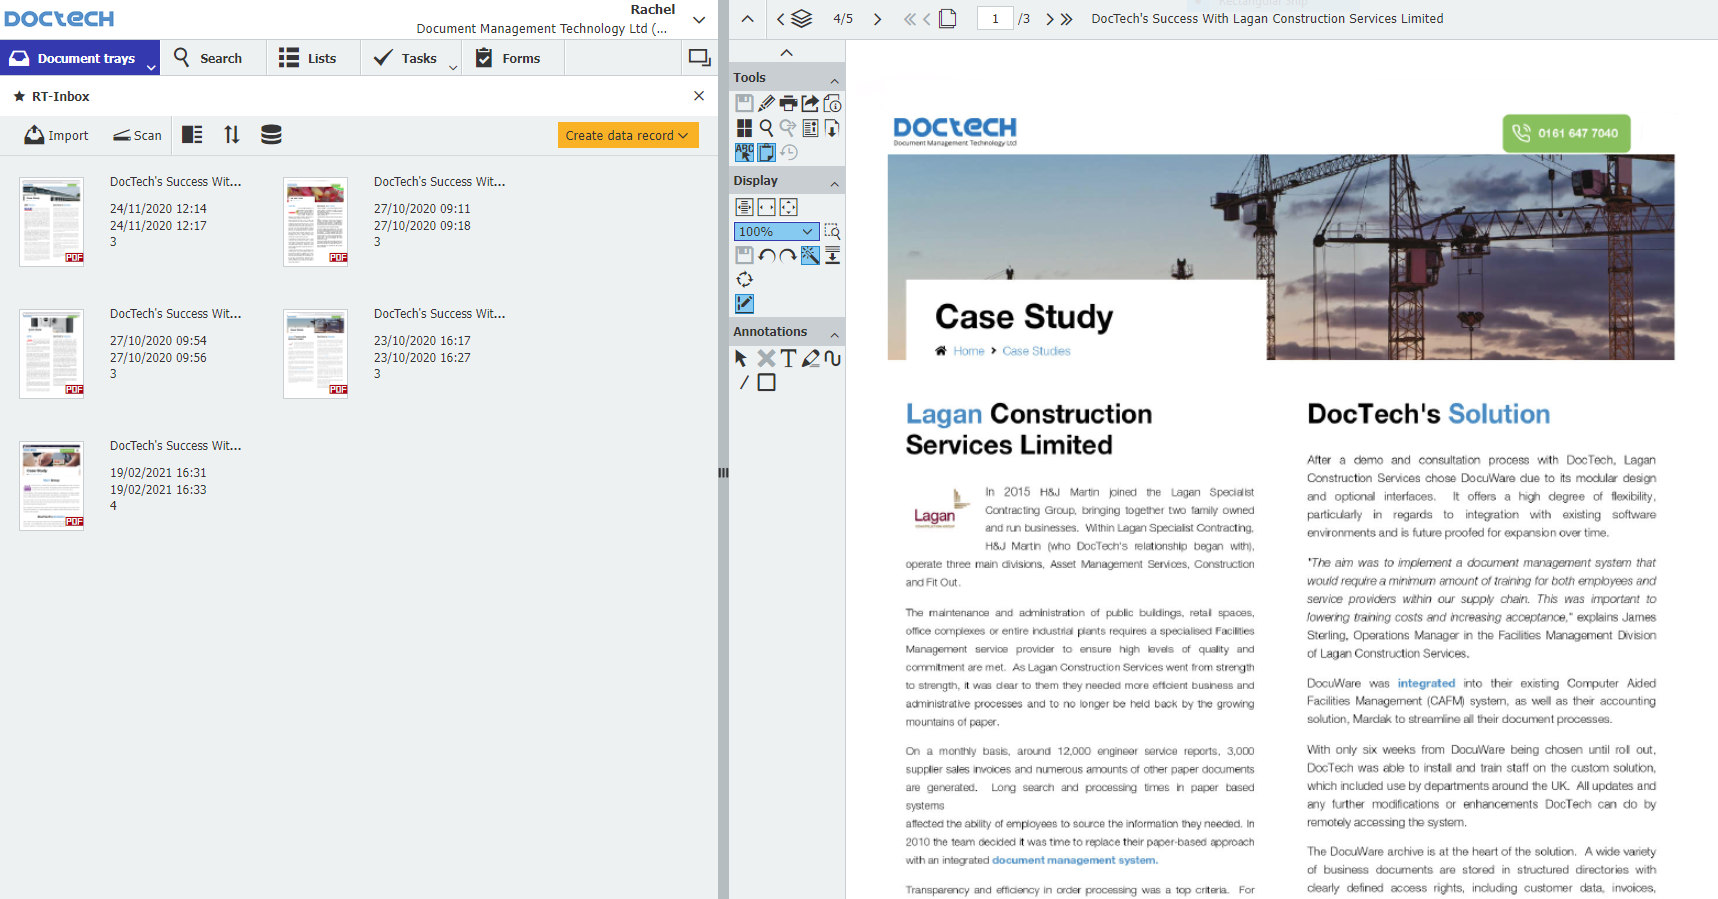The height and width of the screenshot is (899, 1718).
Task: Toggle the magic wand enhancement tool
Action: (x=810, y=256)
